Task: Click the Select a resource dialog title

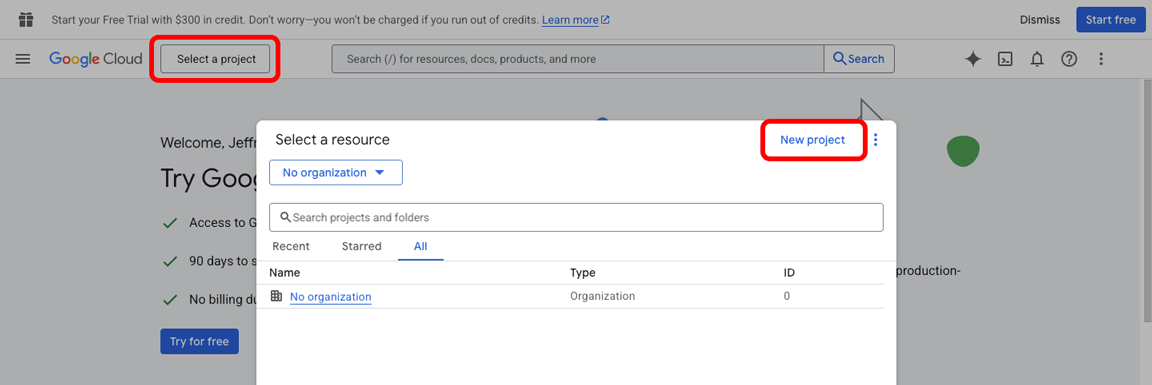Action: [332, 140]
